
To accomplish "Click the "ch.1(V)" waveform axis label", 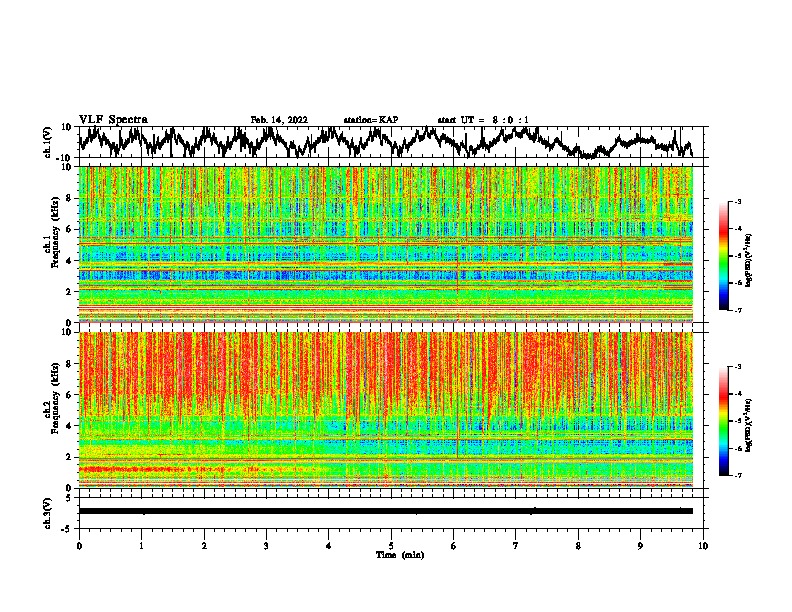I will tap(48, 142).
